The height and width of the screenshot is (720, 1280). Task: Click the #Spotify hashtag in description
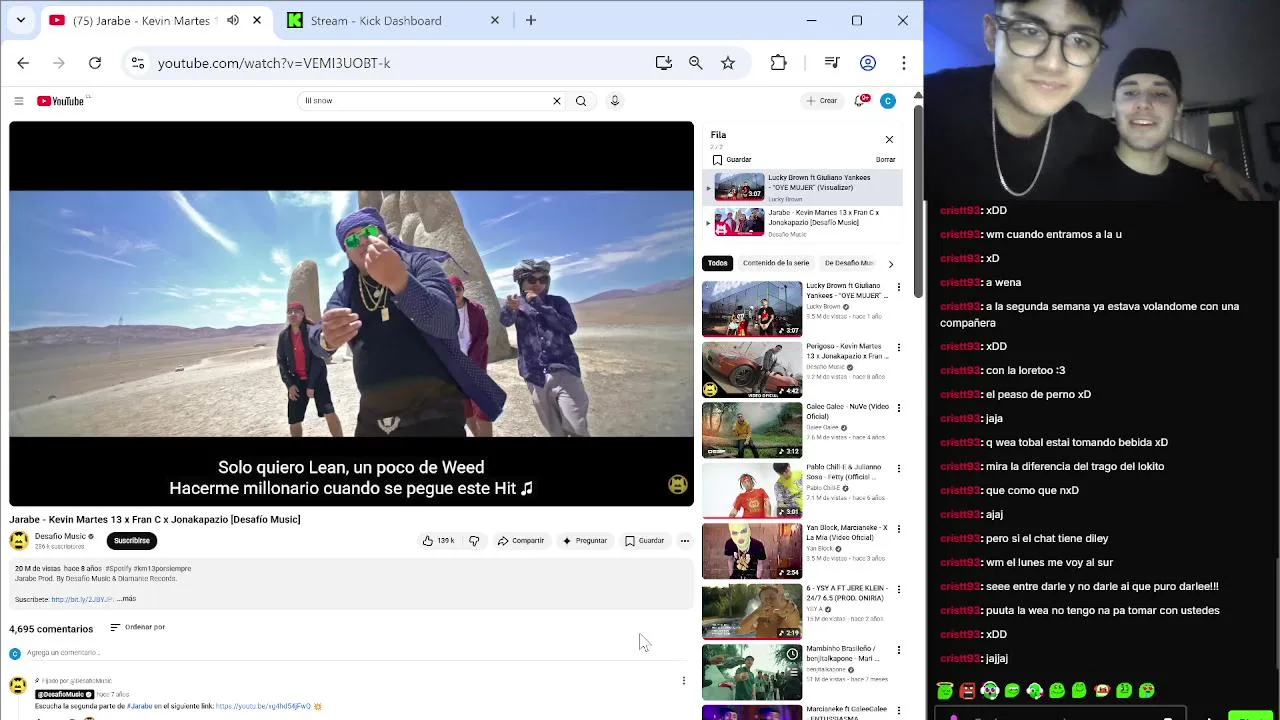click(x=118, y=568)
